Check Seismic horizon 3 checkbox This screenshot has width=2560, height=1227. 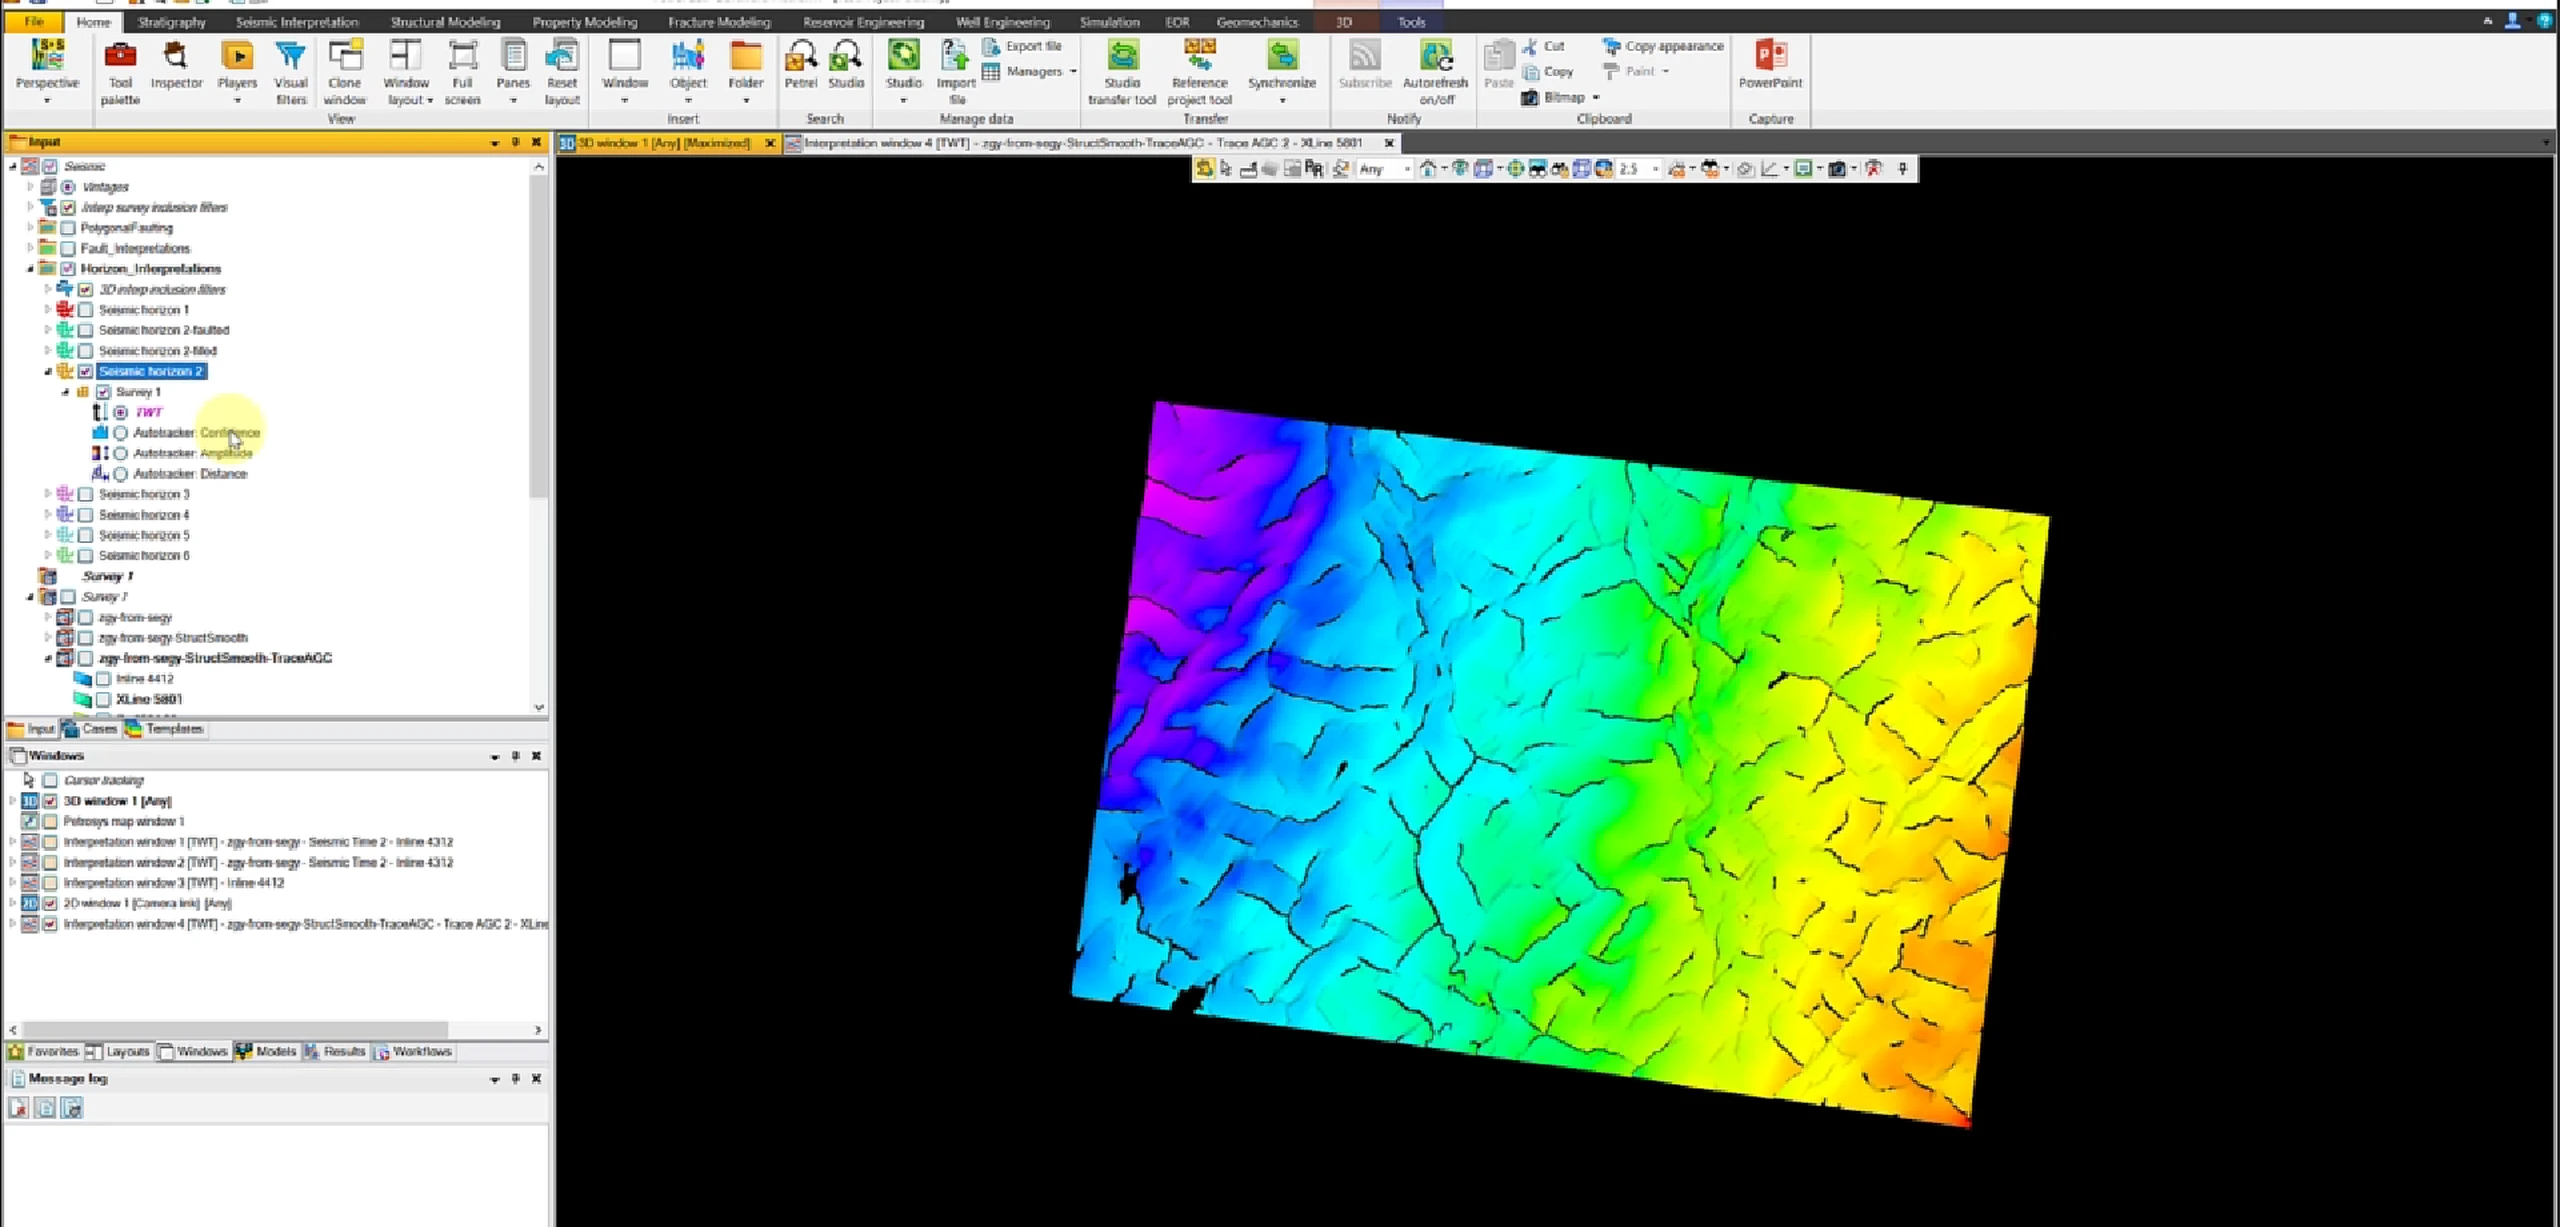pos(86,494)
